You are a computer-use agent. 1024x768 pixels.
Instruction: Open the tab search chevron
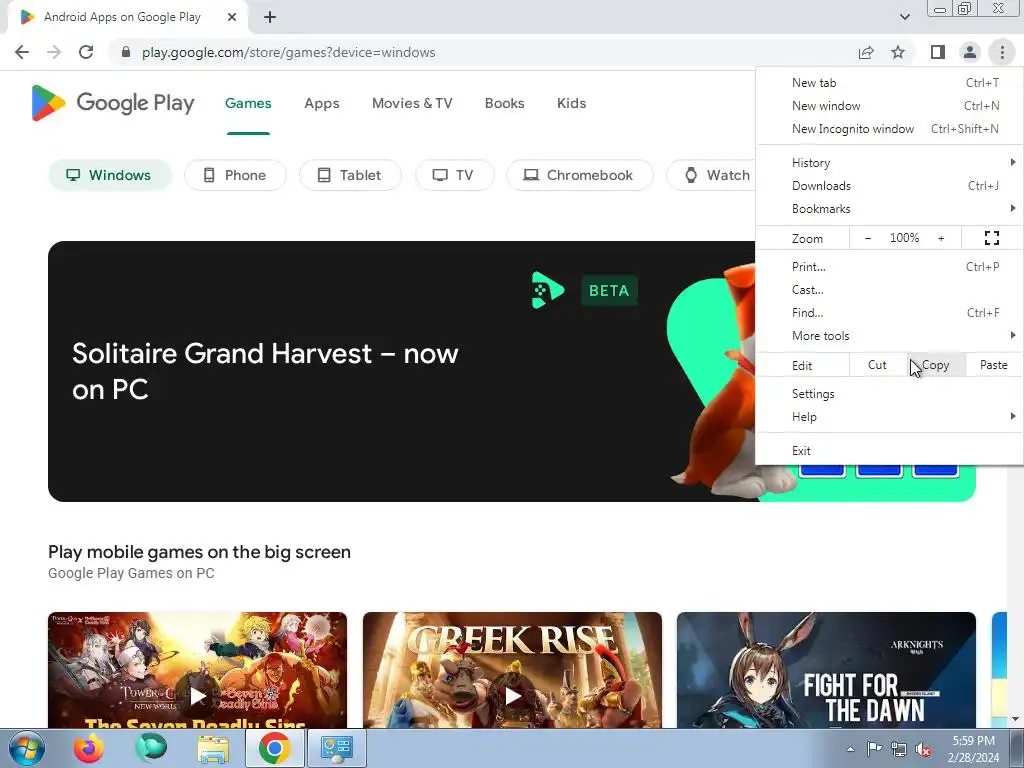point(904,17)
